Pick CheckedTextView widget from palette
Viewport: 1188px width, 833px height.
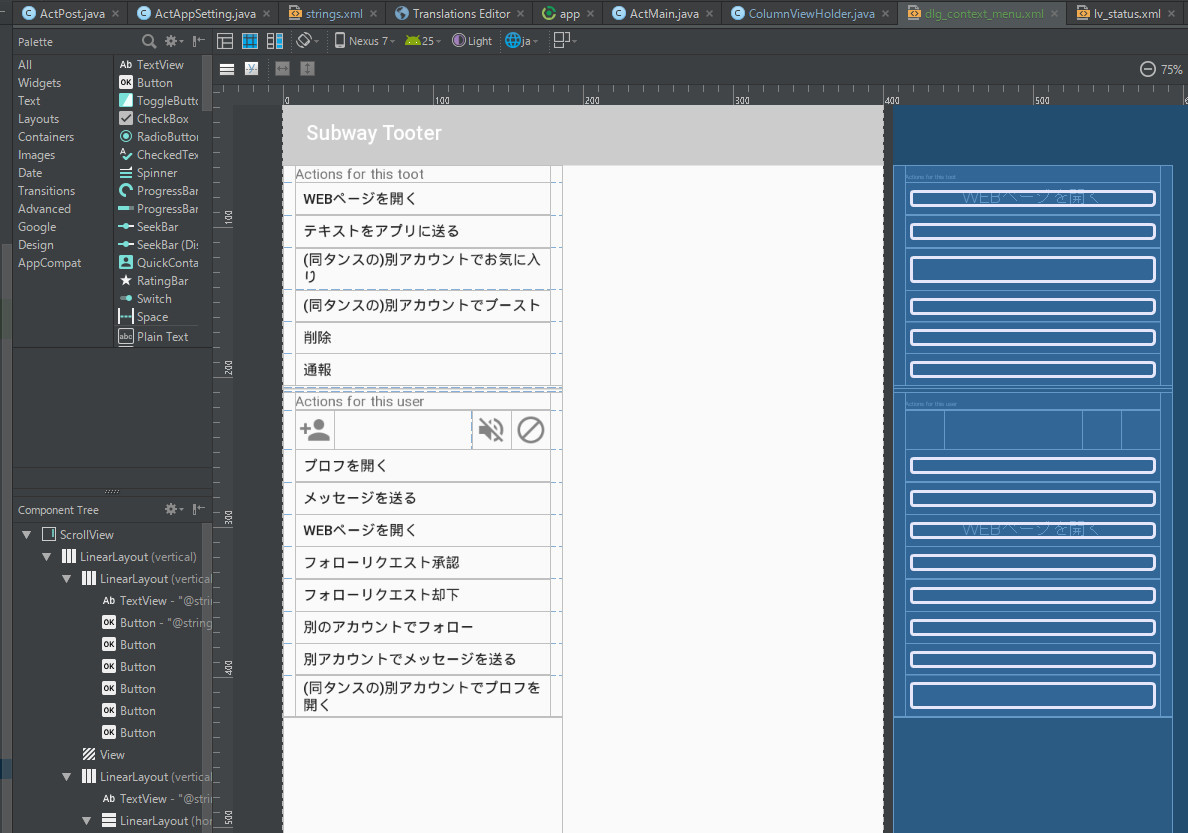point(158,155)
